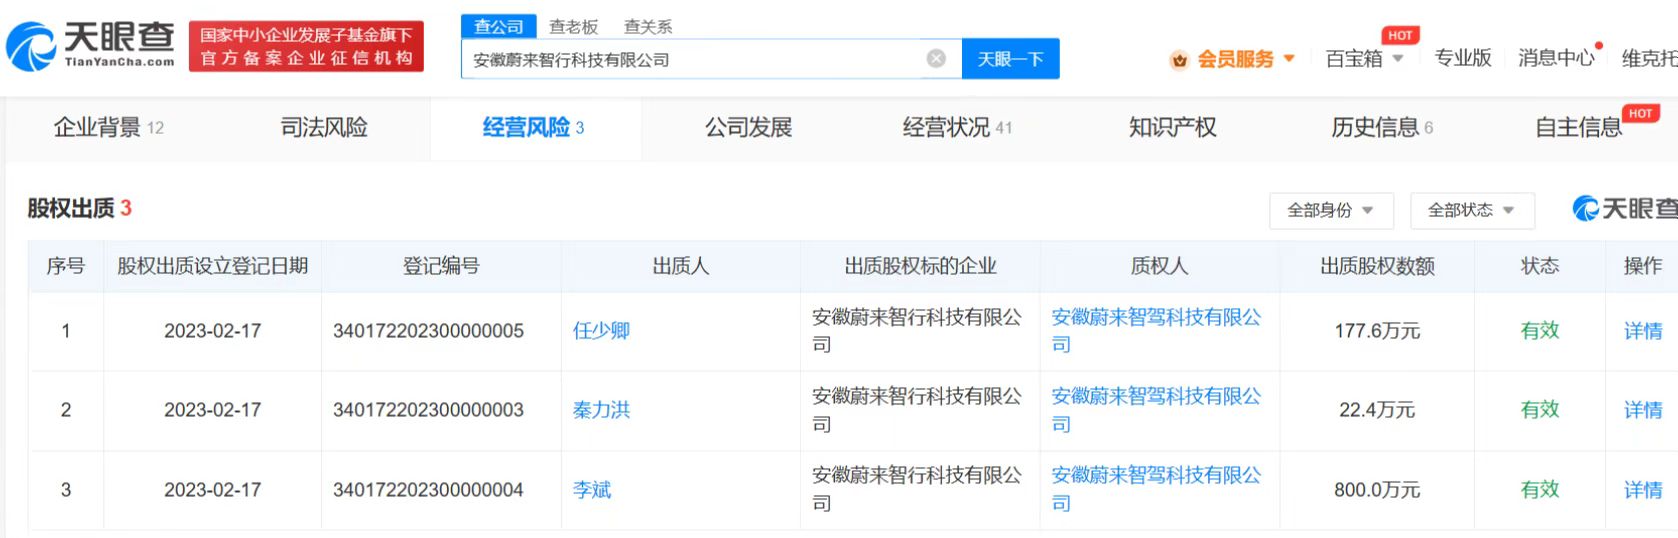This screenshot has width=1678, height=538.
Task: Click registration number 340172202300000004
Action: coord(428,490)
